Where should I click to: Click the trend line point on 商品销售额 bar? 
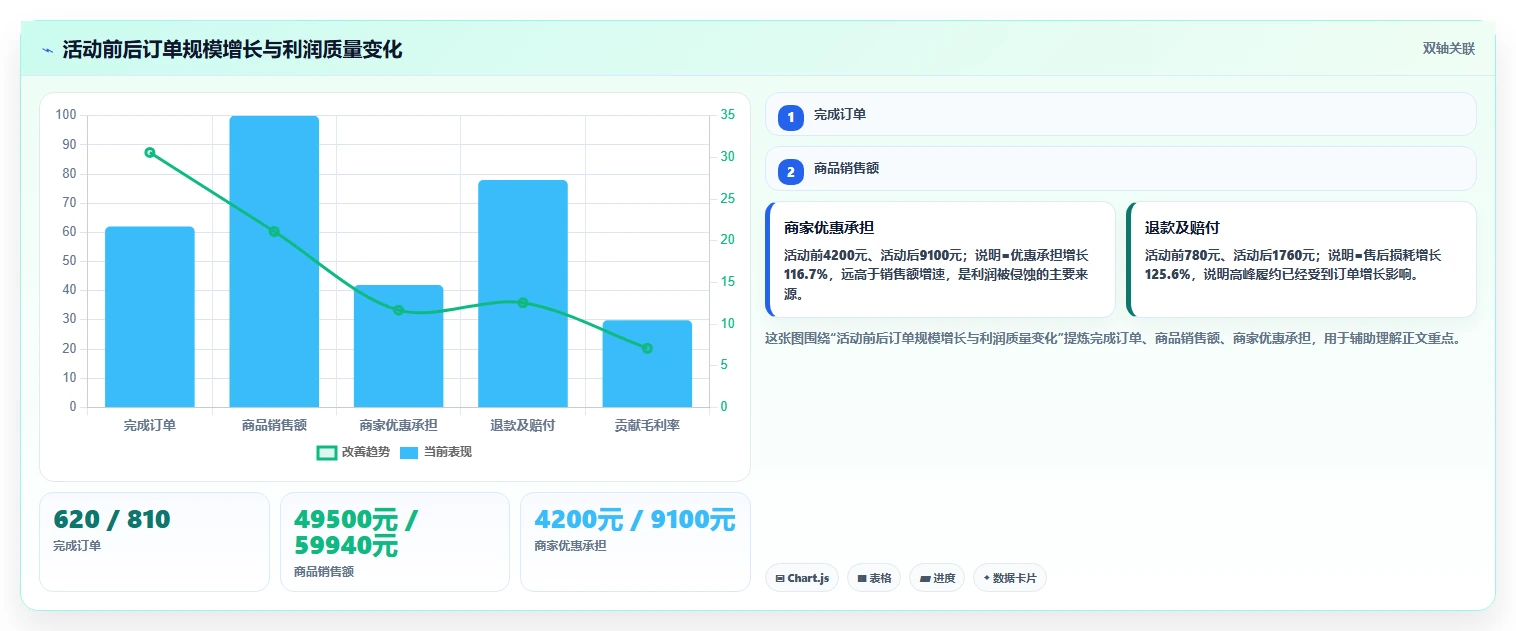click(274, 232)
